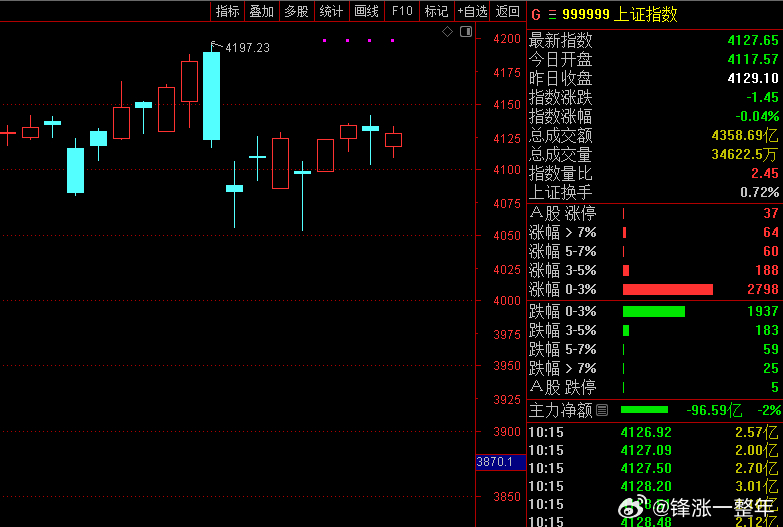Click the 4000 price axis label
The width and height of the screenshot is (783, 527).
[x=507, y=301]
